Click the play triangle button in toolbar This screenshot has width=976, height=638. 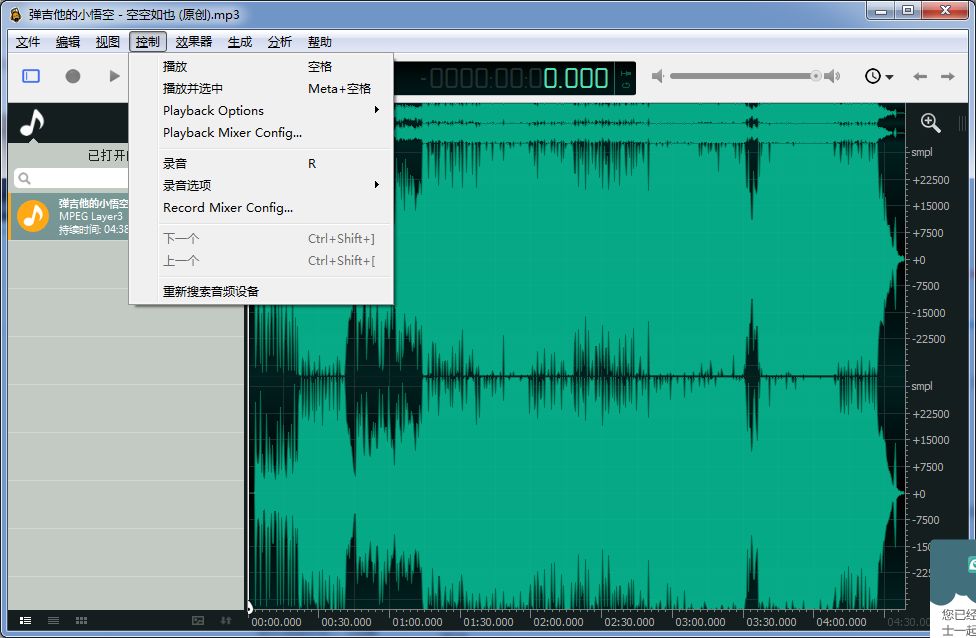click(114, 76)
